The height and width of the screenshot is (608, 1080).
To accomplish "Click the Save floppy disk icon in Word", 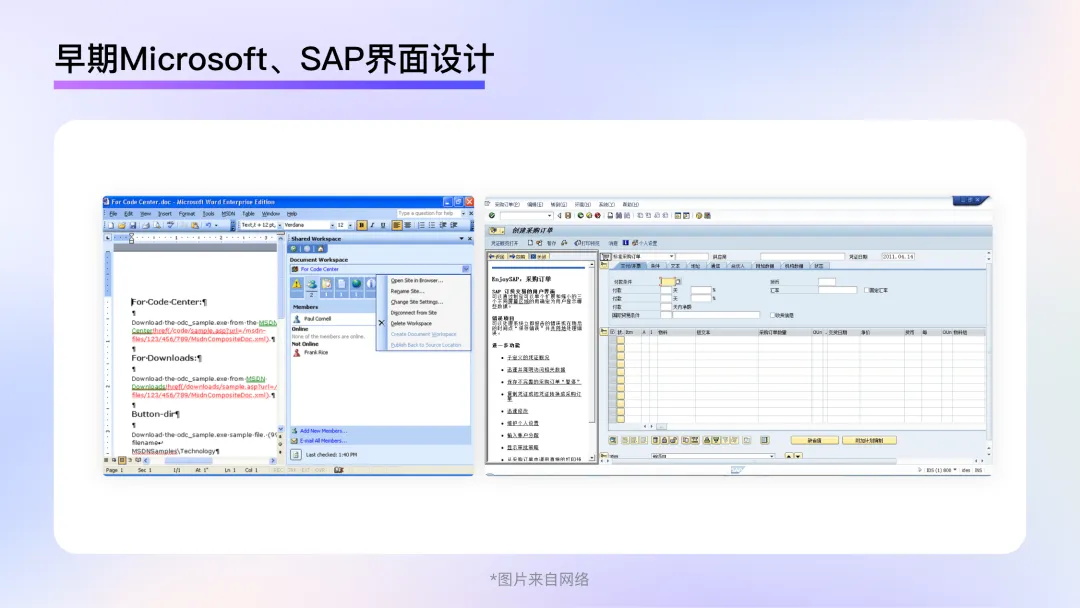I will [131, 225].
